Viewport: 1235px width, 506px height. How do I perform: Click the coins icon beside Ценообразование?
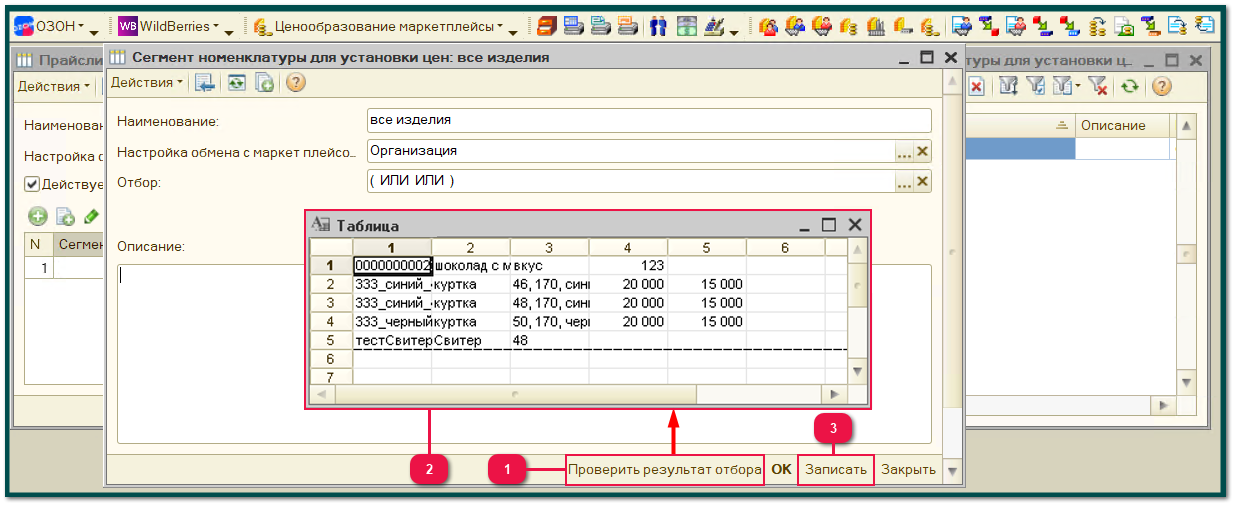(262, 26)
